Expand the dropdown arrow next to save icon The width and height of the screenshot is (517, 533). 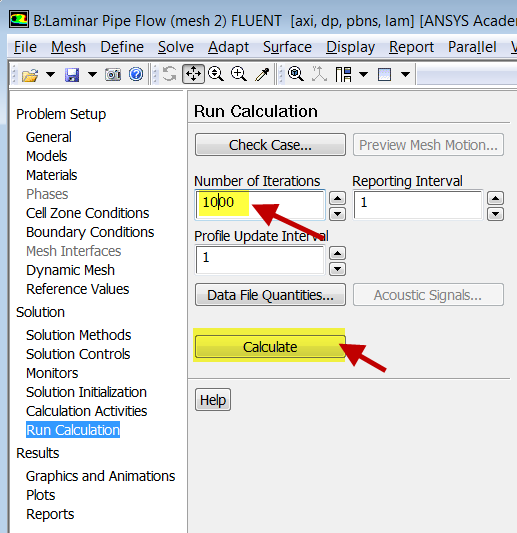[92, 74]
